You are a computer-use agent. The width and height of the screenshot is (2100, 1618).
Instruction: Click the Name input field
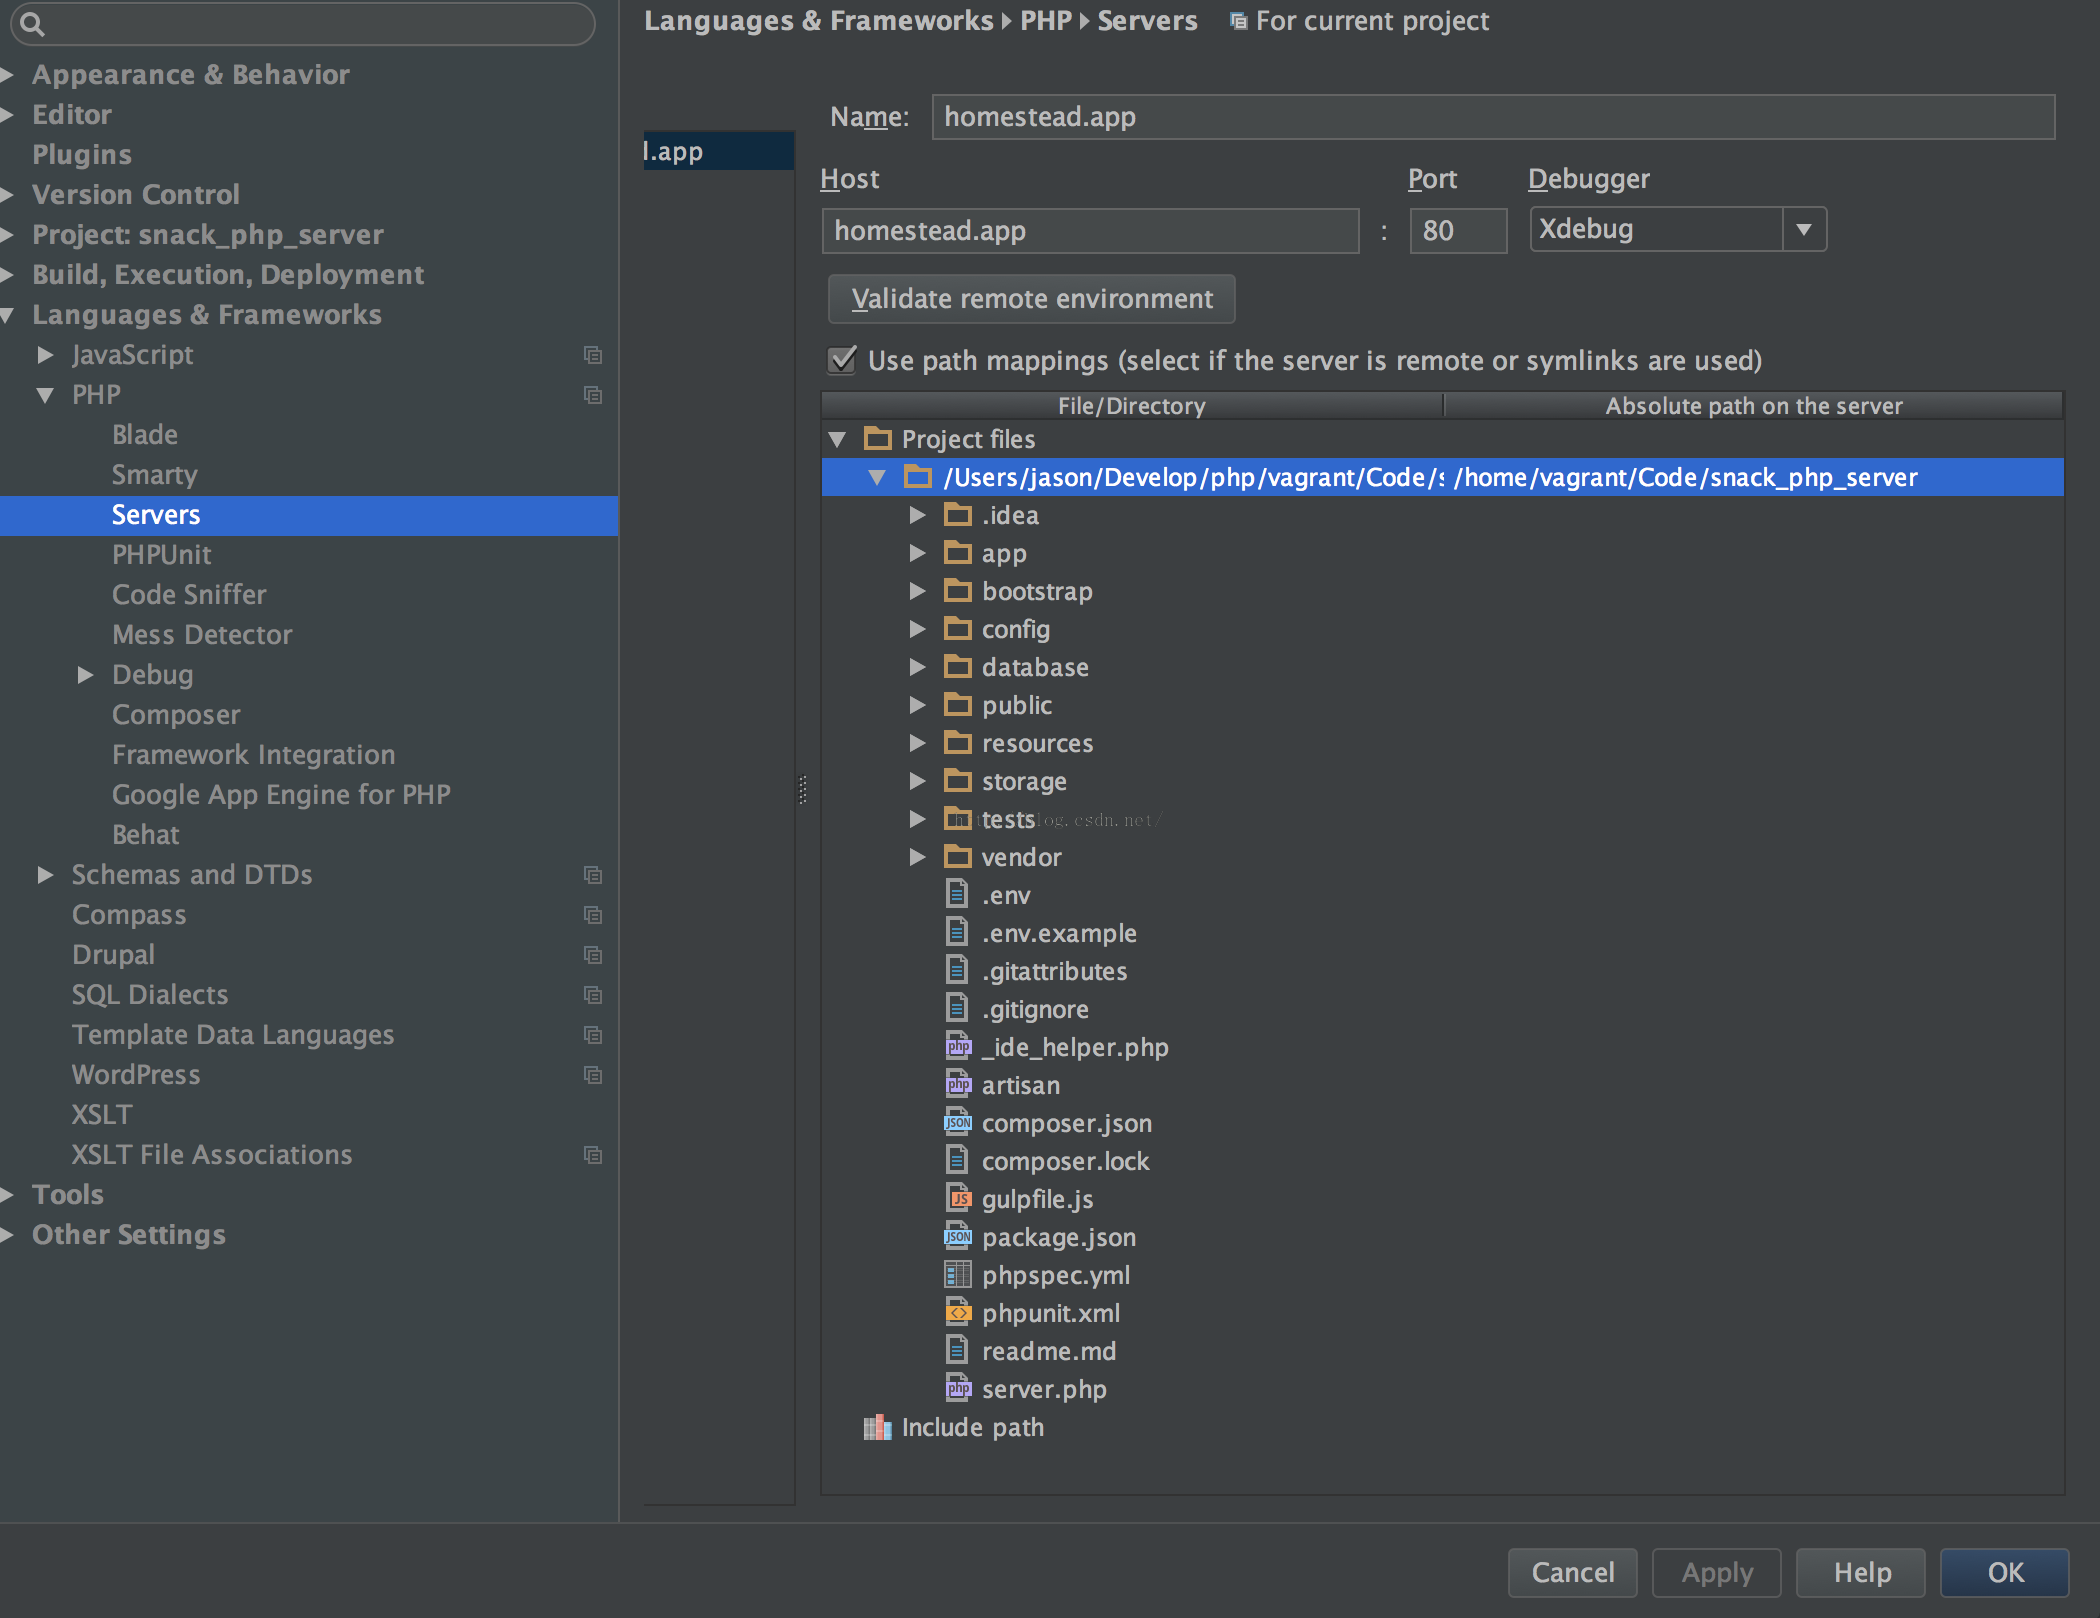1493,117
